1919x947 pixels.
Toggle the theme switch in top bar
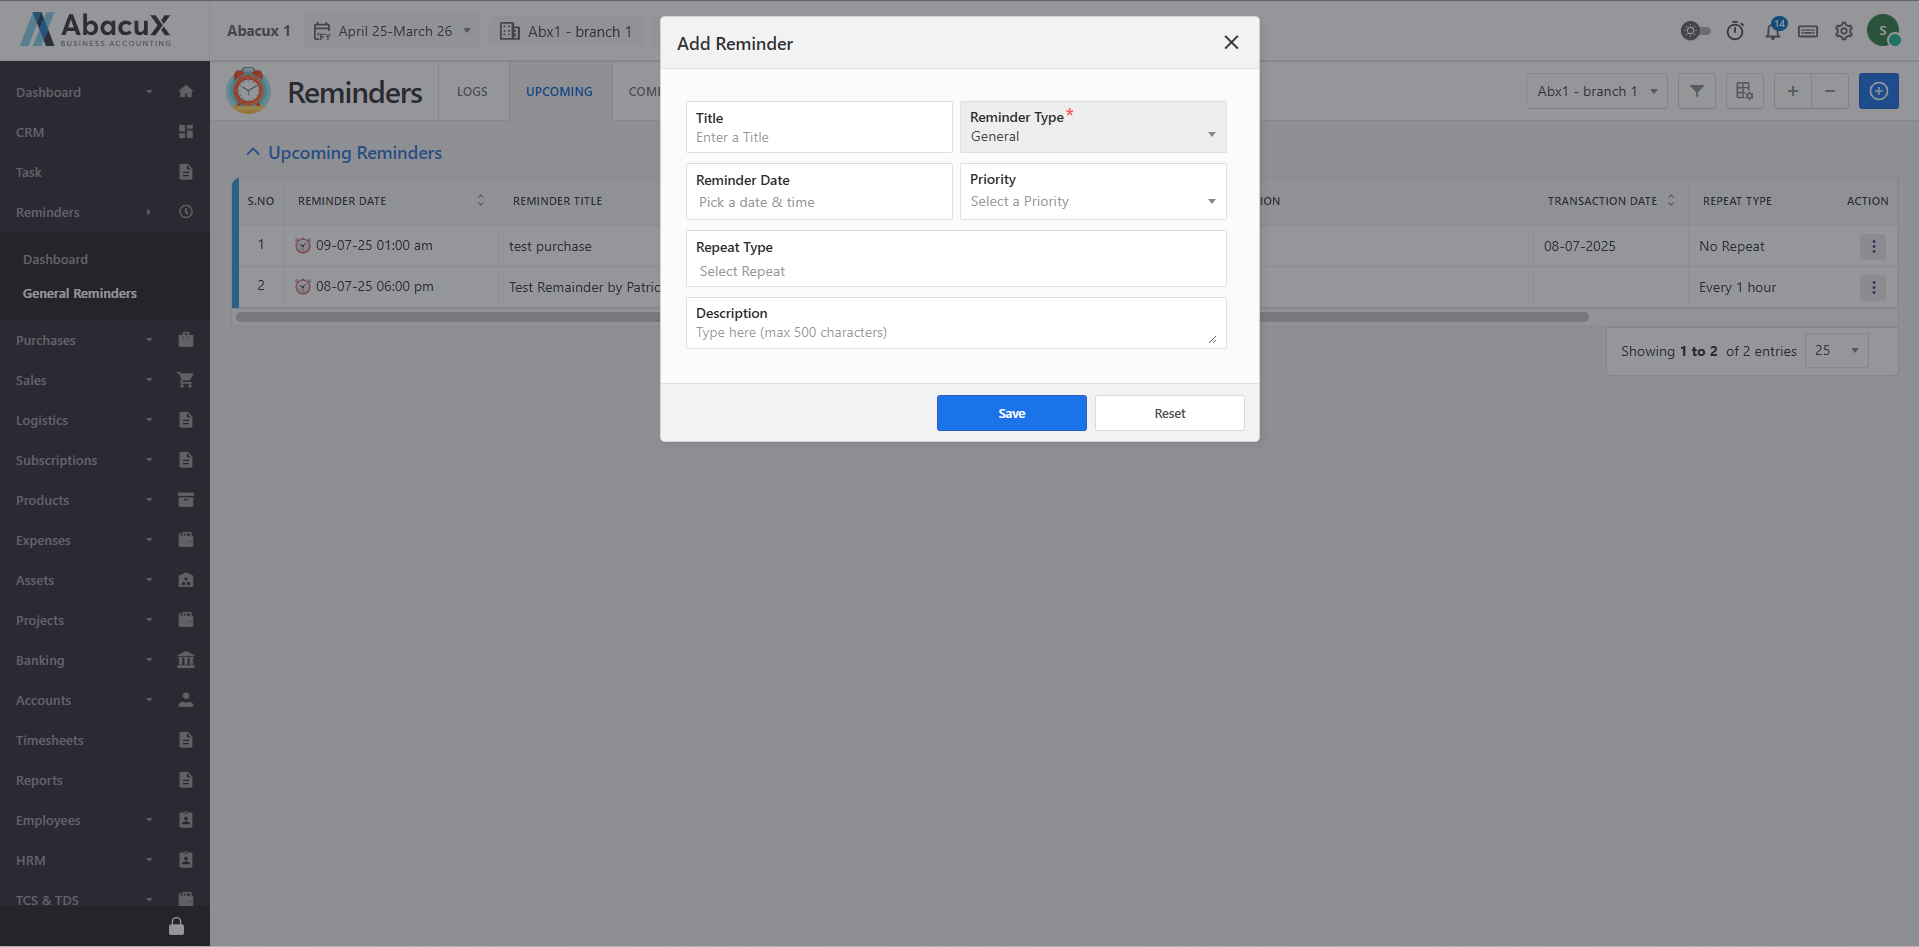tap(1694, 31)
